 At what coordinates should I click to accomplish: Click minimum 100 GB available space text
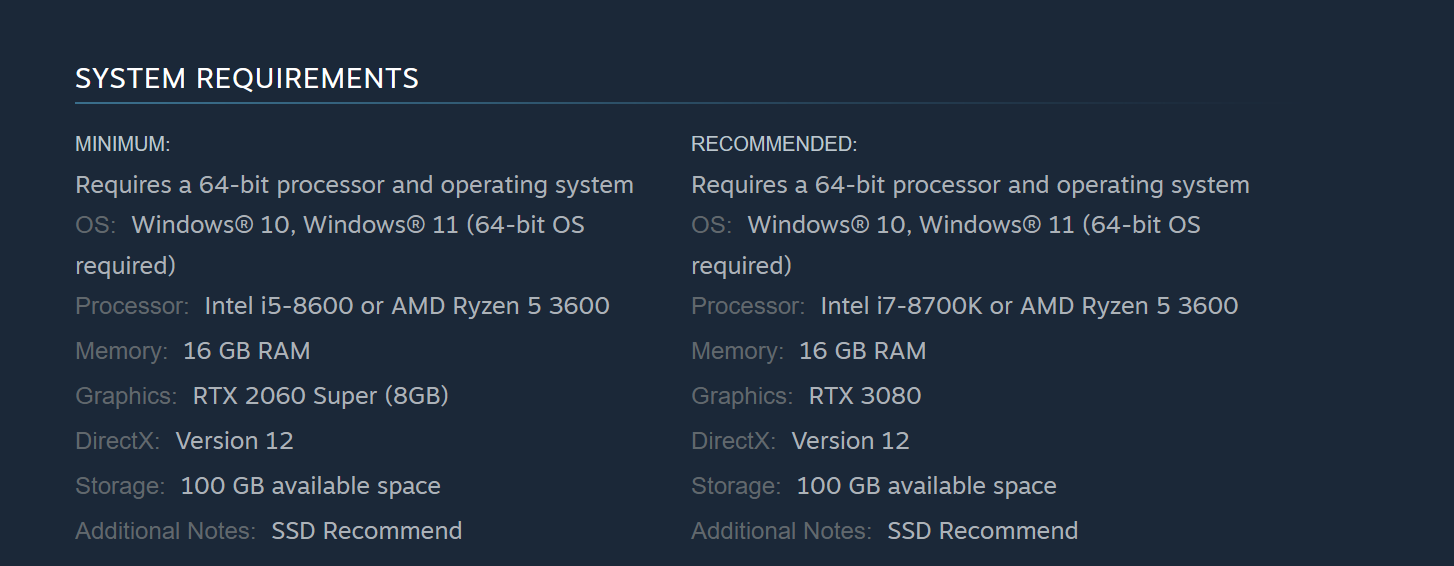coord(310,486)
